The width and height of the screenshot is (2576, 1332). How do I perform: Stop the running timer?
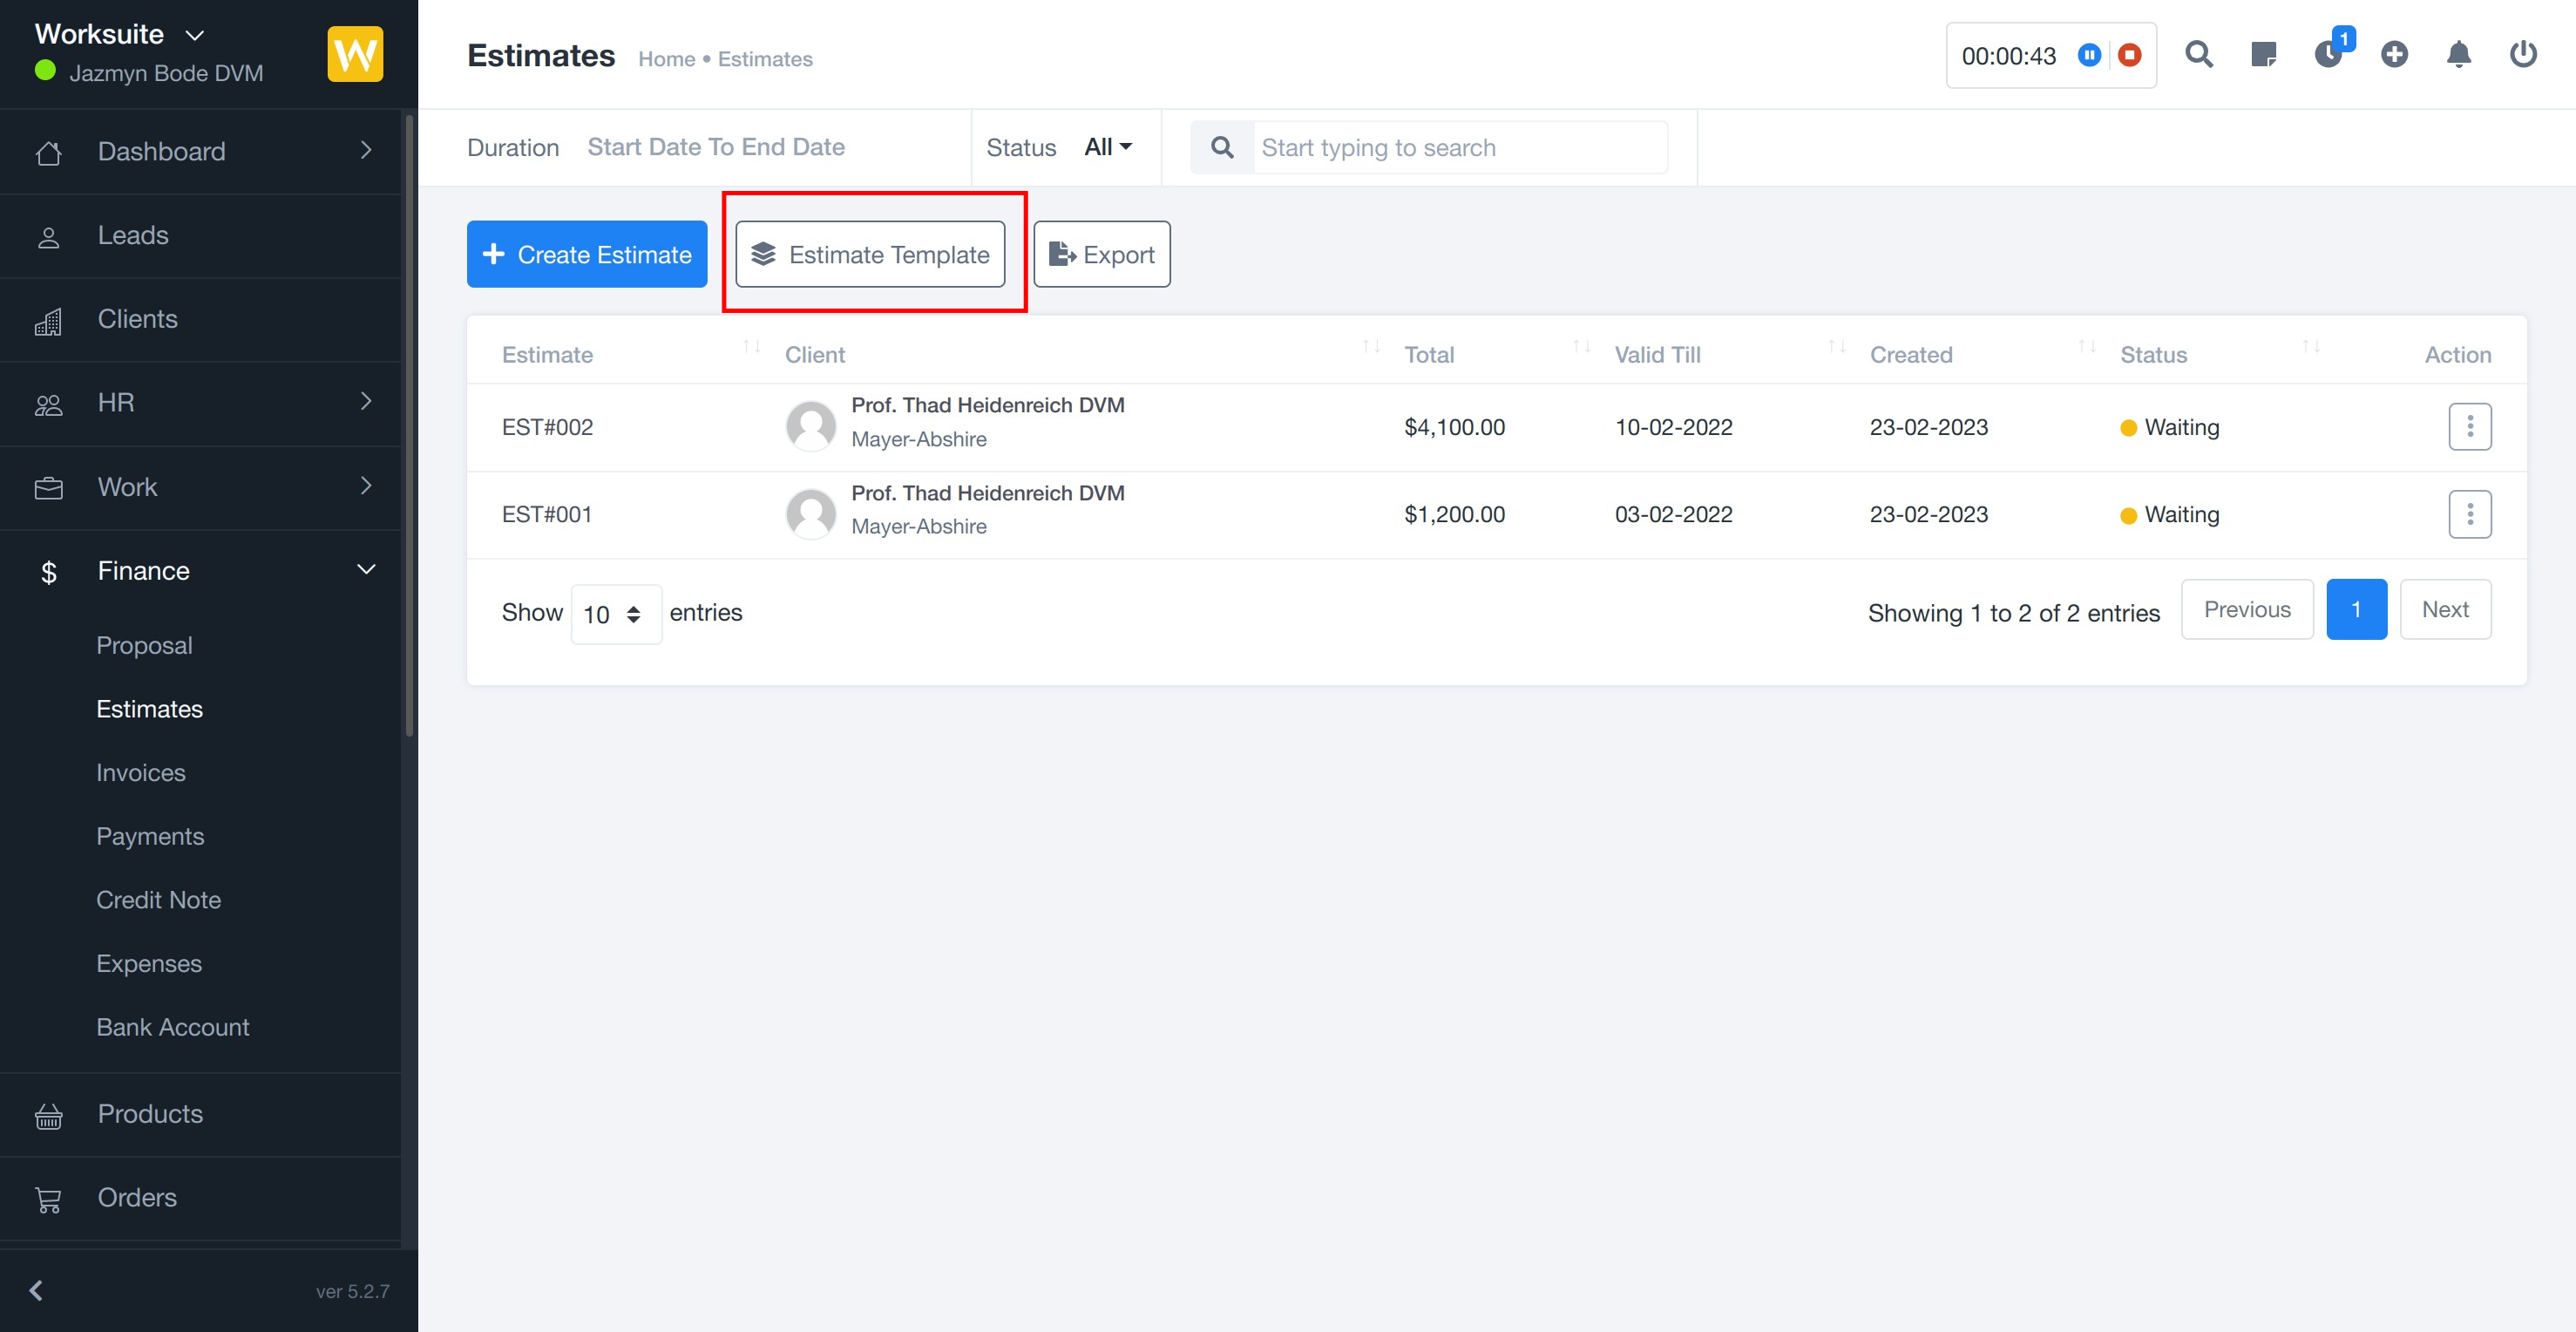2129,55
